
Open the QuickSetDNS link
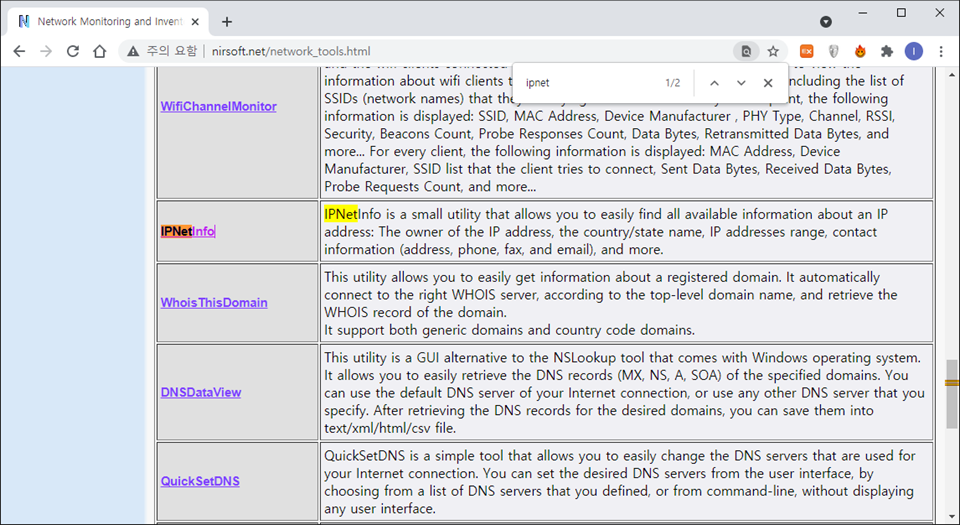click(200, 482)
